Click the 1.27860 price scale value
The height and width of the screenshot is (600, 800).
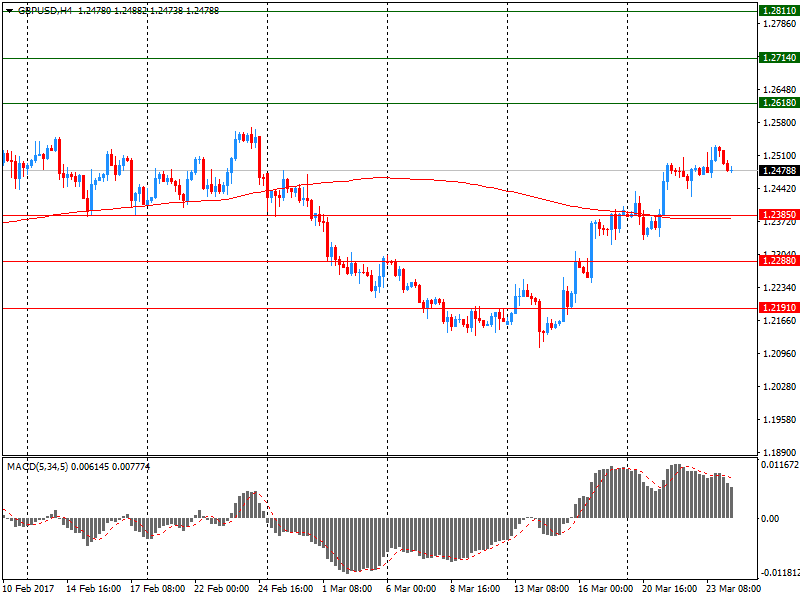(779, 23)
